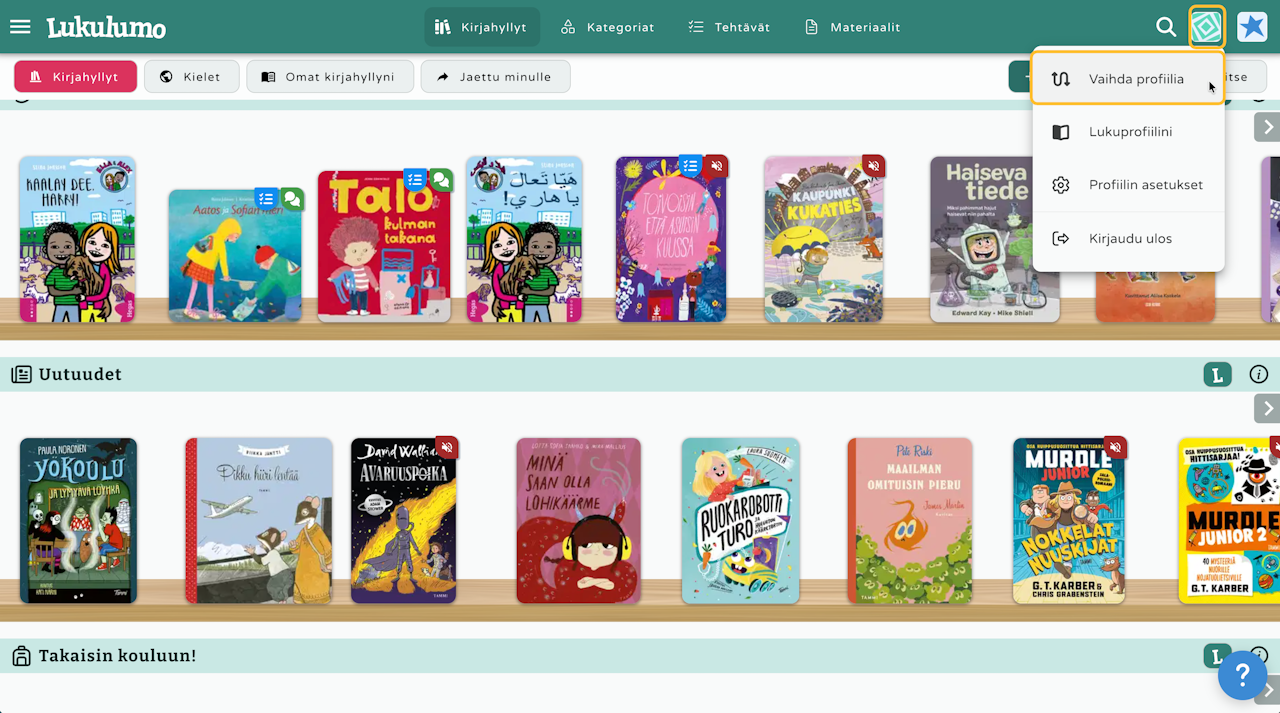
Task: Click the Omat kirjahyllyni button
Action: point(330,77)
